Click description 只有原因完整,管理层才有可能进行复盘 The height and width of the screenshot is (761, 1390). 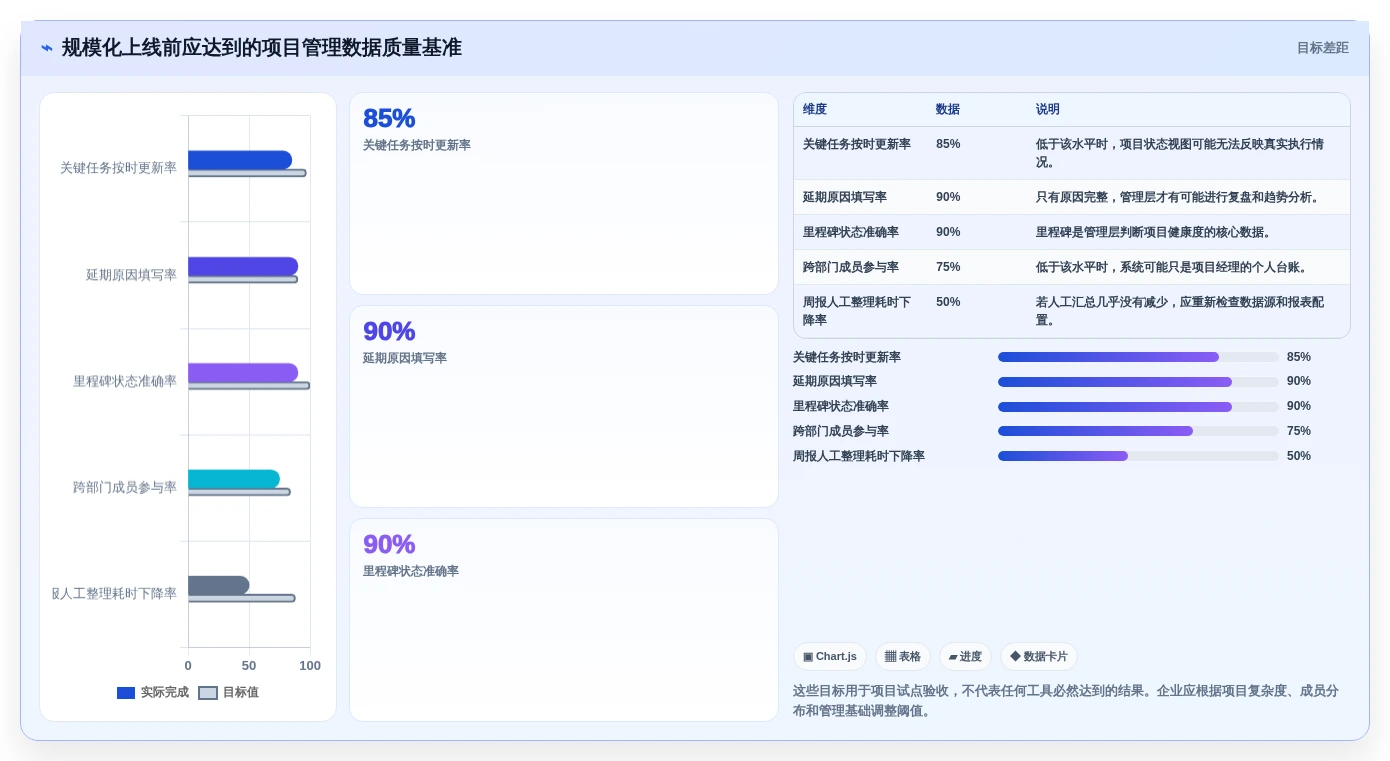1178,197
